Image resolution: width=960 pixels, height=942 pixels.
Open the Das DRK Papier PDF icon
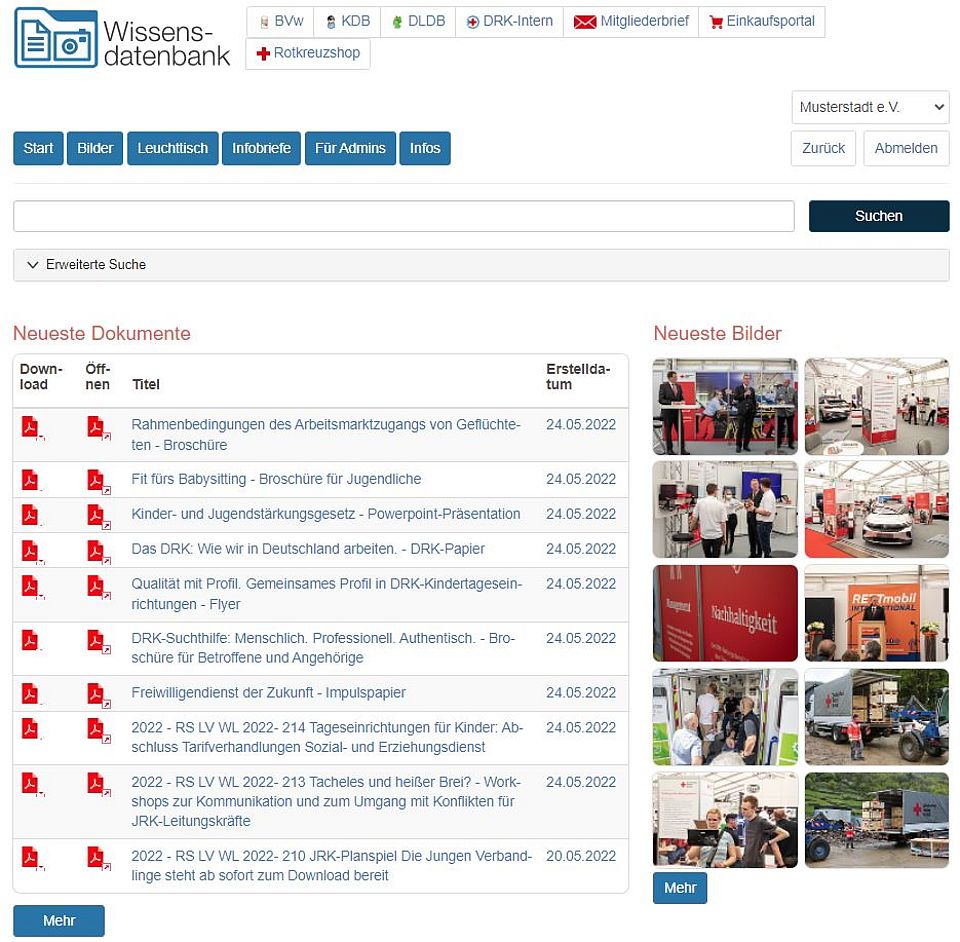pos(97,550)
